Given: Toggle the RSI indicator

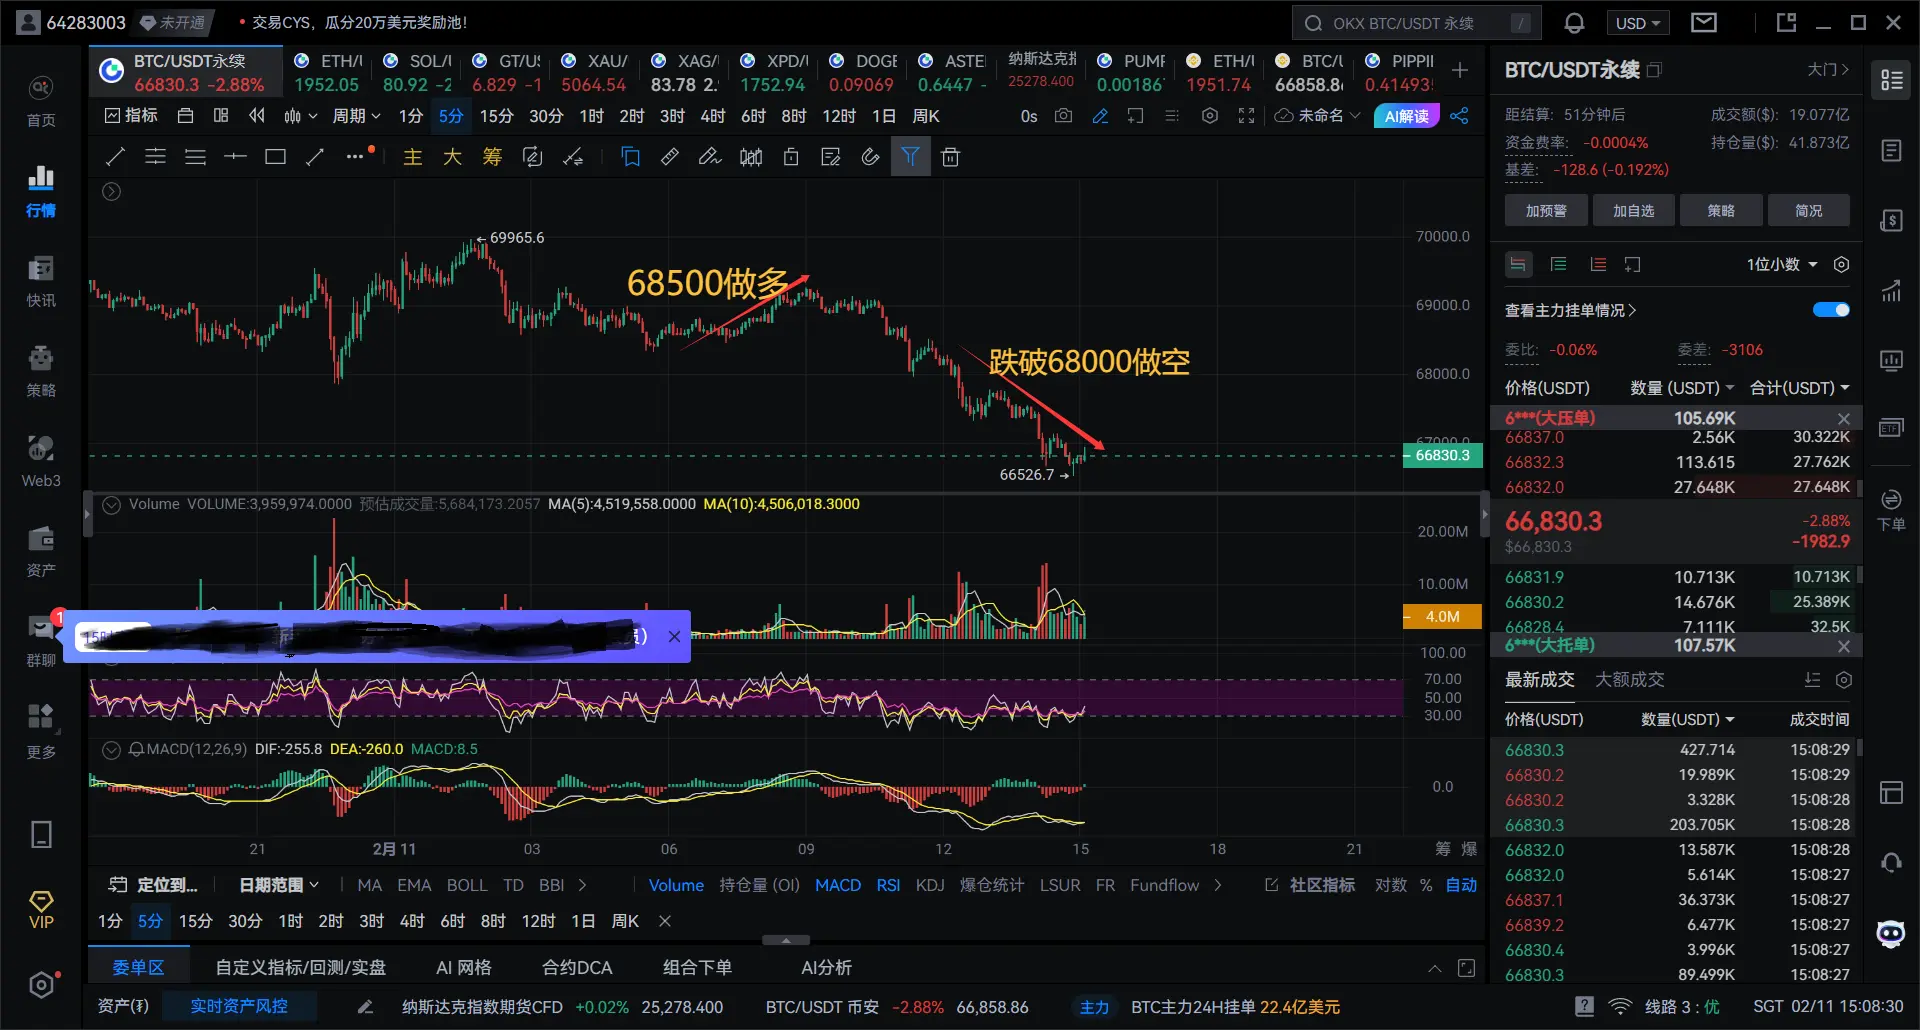Looking at the screenshot, I should pos(888,885).
